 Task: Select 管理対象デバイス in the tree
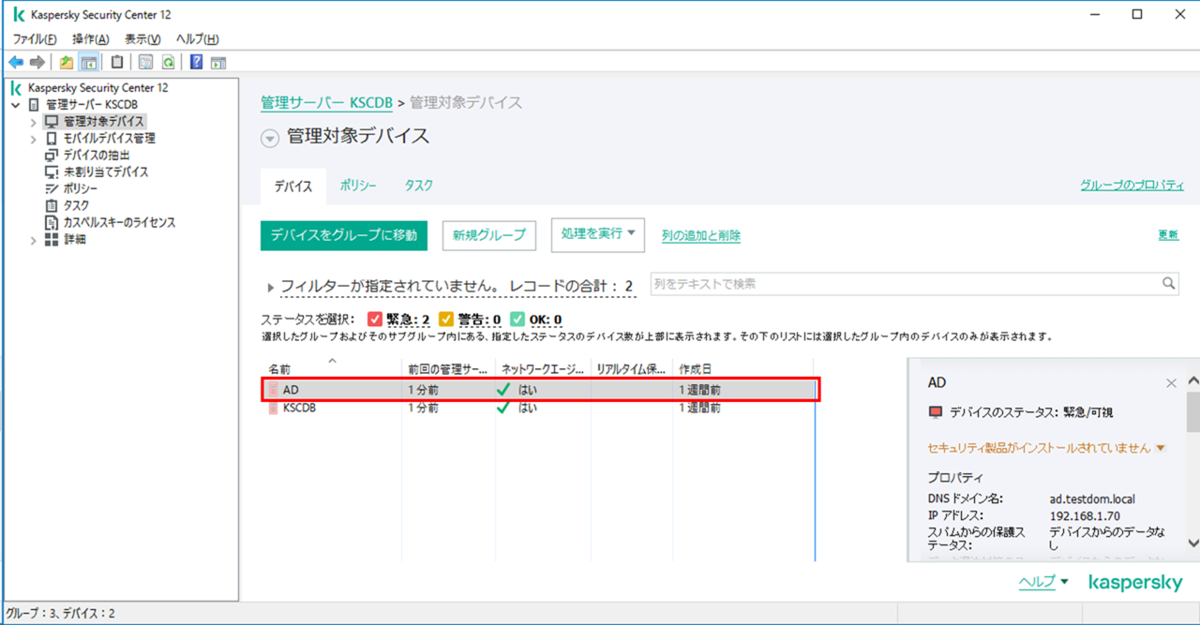[103, 122]
